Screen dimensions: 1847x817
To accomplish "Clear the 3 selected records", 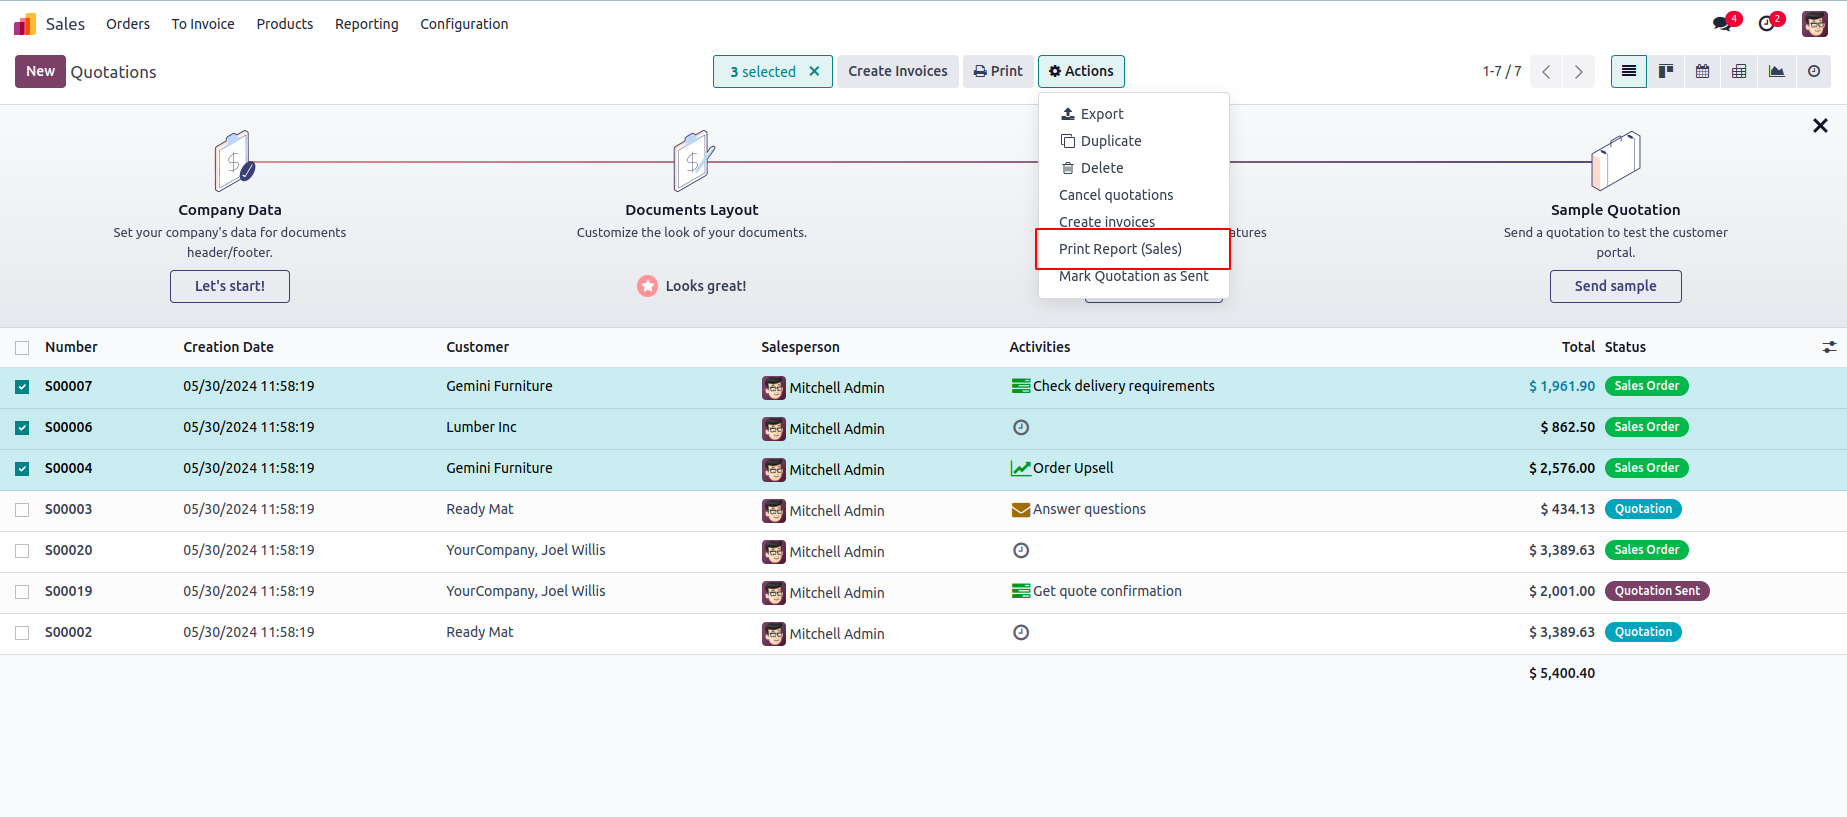I will click(x=815, y=71).
